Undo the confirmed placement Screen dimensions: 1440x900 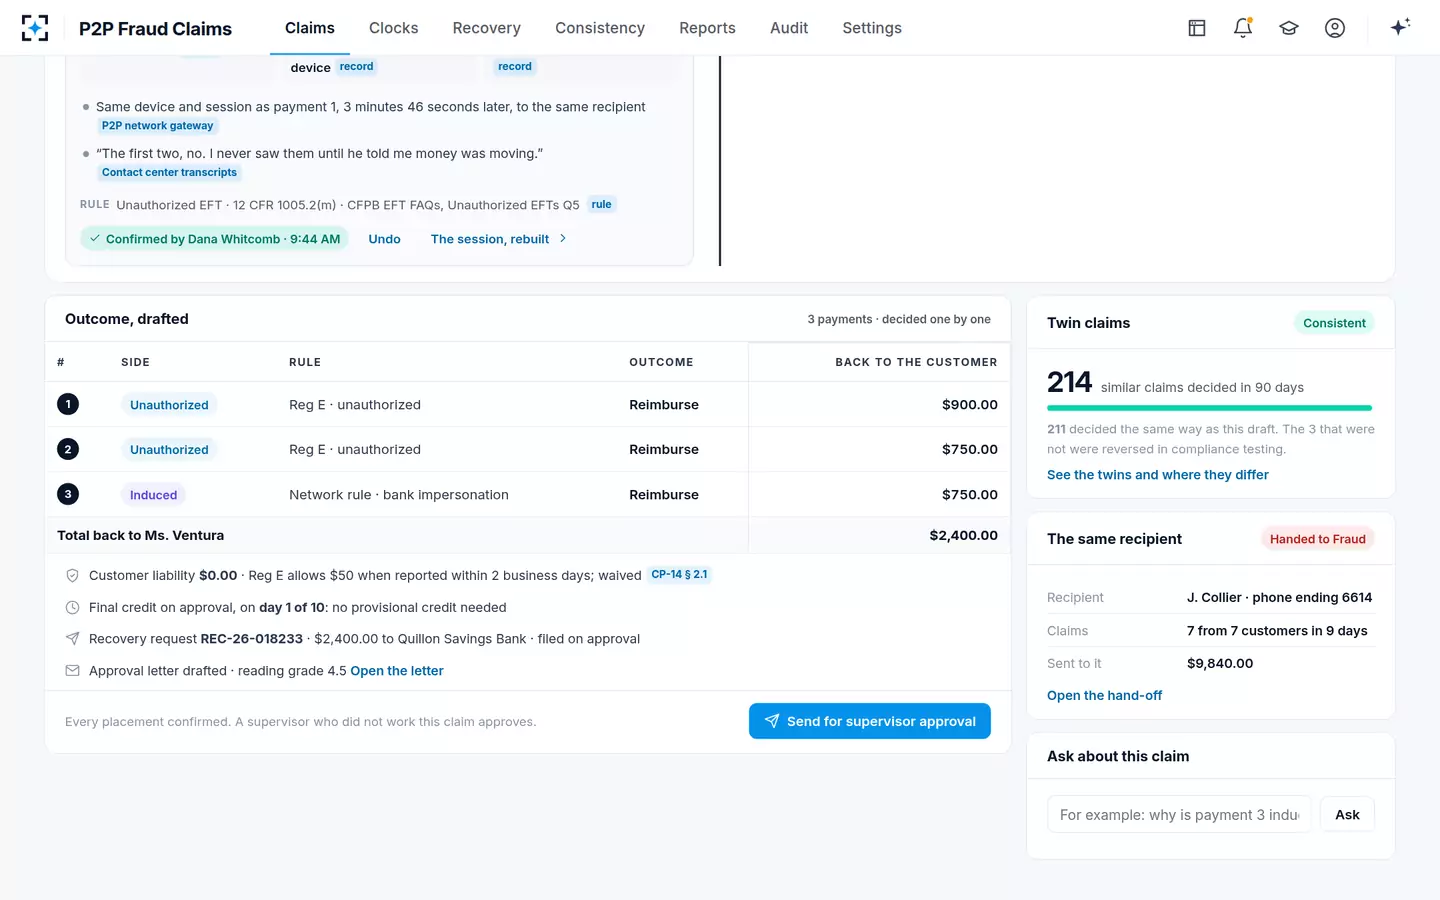[384, 239]
